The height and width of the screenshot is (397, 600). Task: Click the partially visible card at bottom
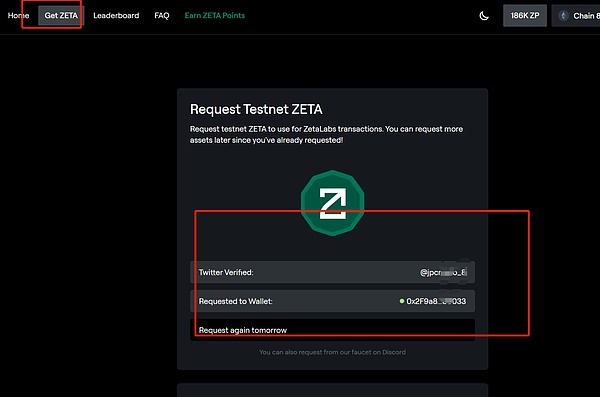click(x=333, y=390)
